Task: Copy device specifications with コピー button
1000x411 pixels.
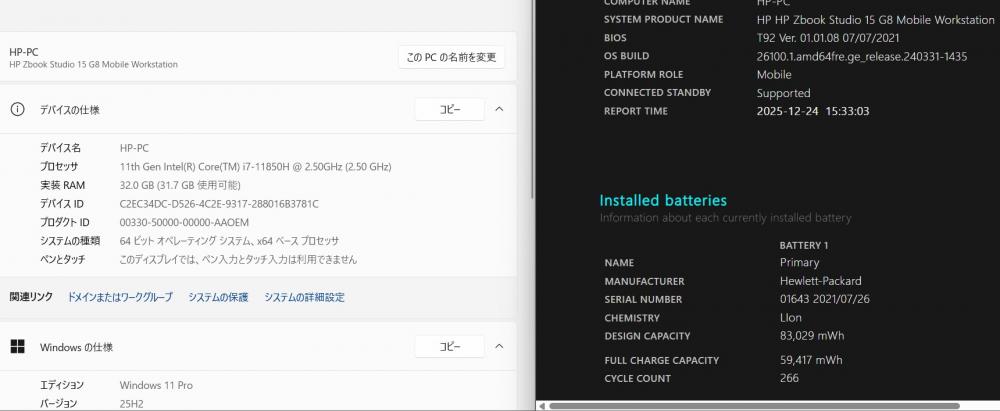Action: click(450, 109)
